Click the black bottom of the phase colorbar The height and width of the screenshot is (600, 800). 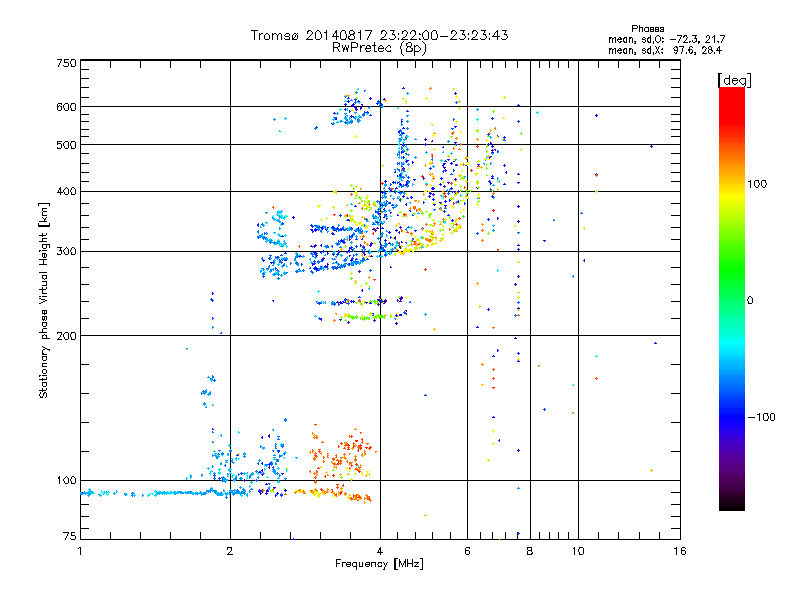coord(732,504)
